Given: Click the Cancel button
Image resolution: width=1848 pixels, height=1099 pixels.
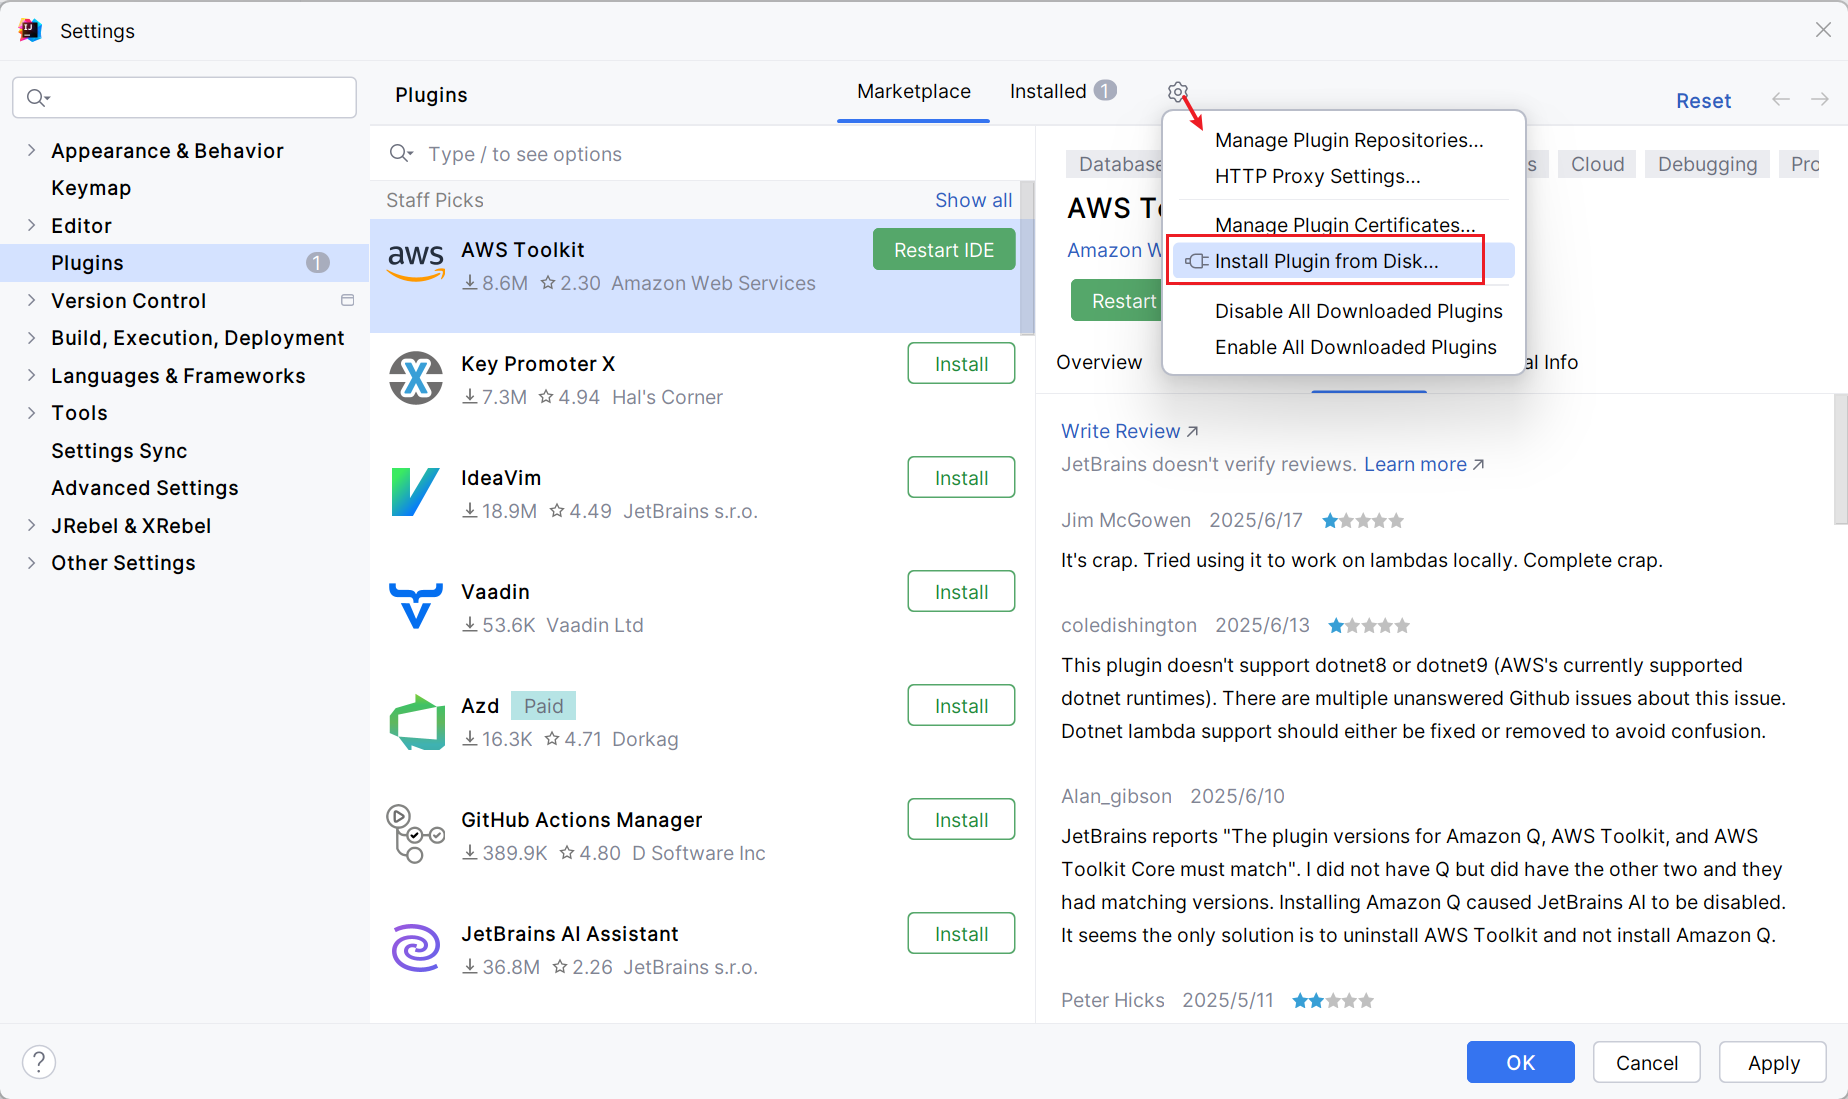Looking at the screenshot, I should click(1646, 1062).
